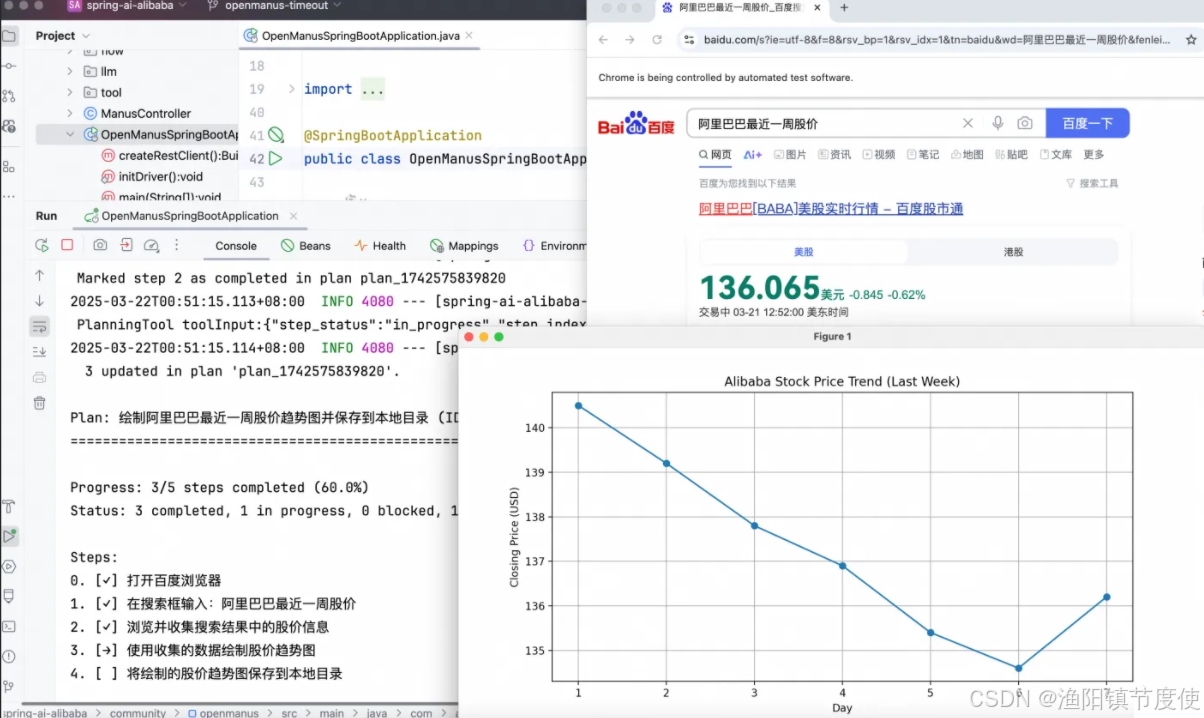The width and height of the screenshot is (1204, 718).
Task: Show more tool windows ellipsis in sidebar
Action: [9, 196]
